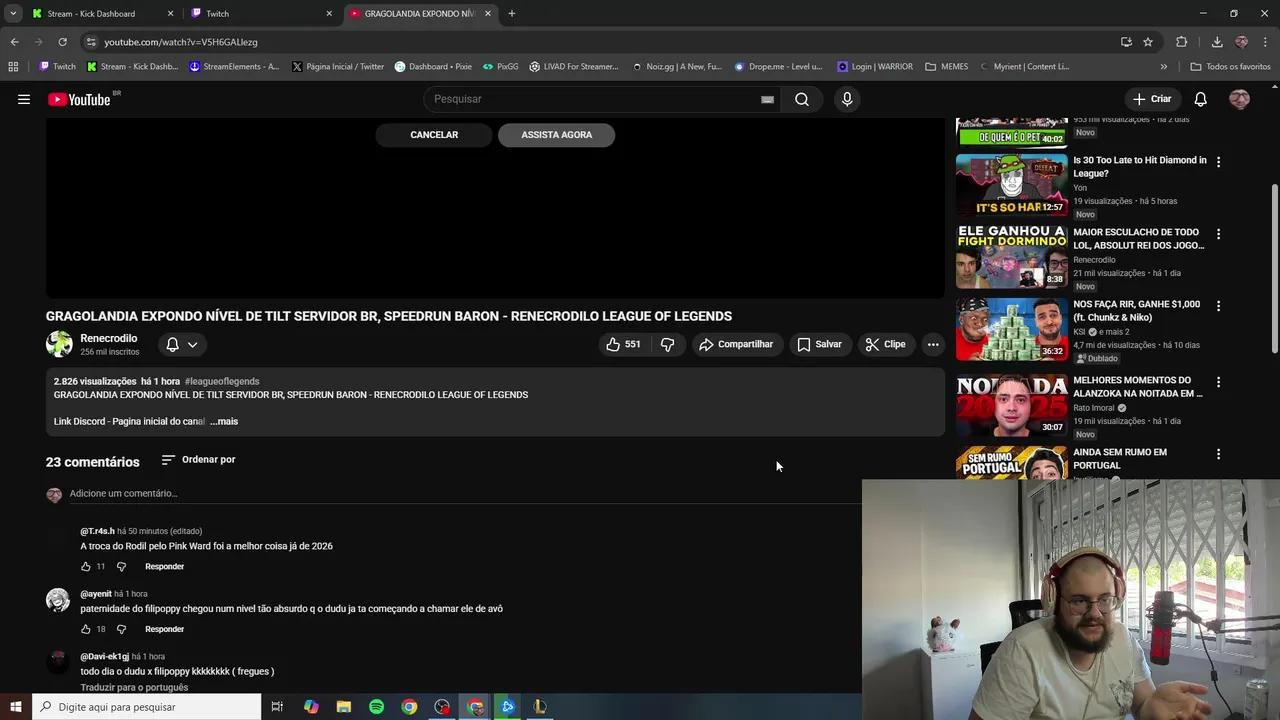
Task: Open Chrome extensions puzzle icon
Action: point(1181,42)
